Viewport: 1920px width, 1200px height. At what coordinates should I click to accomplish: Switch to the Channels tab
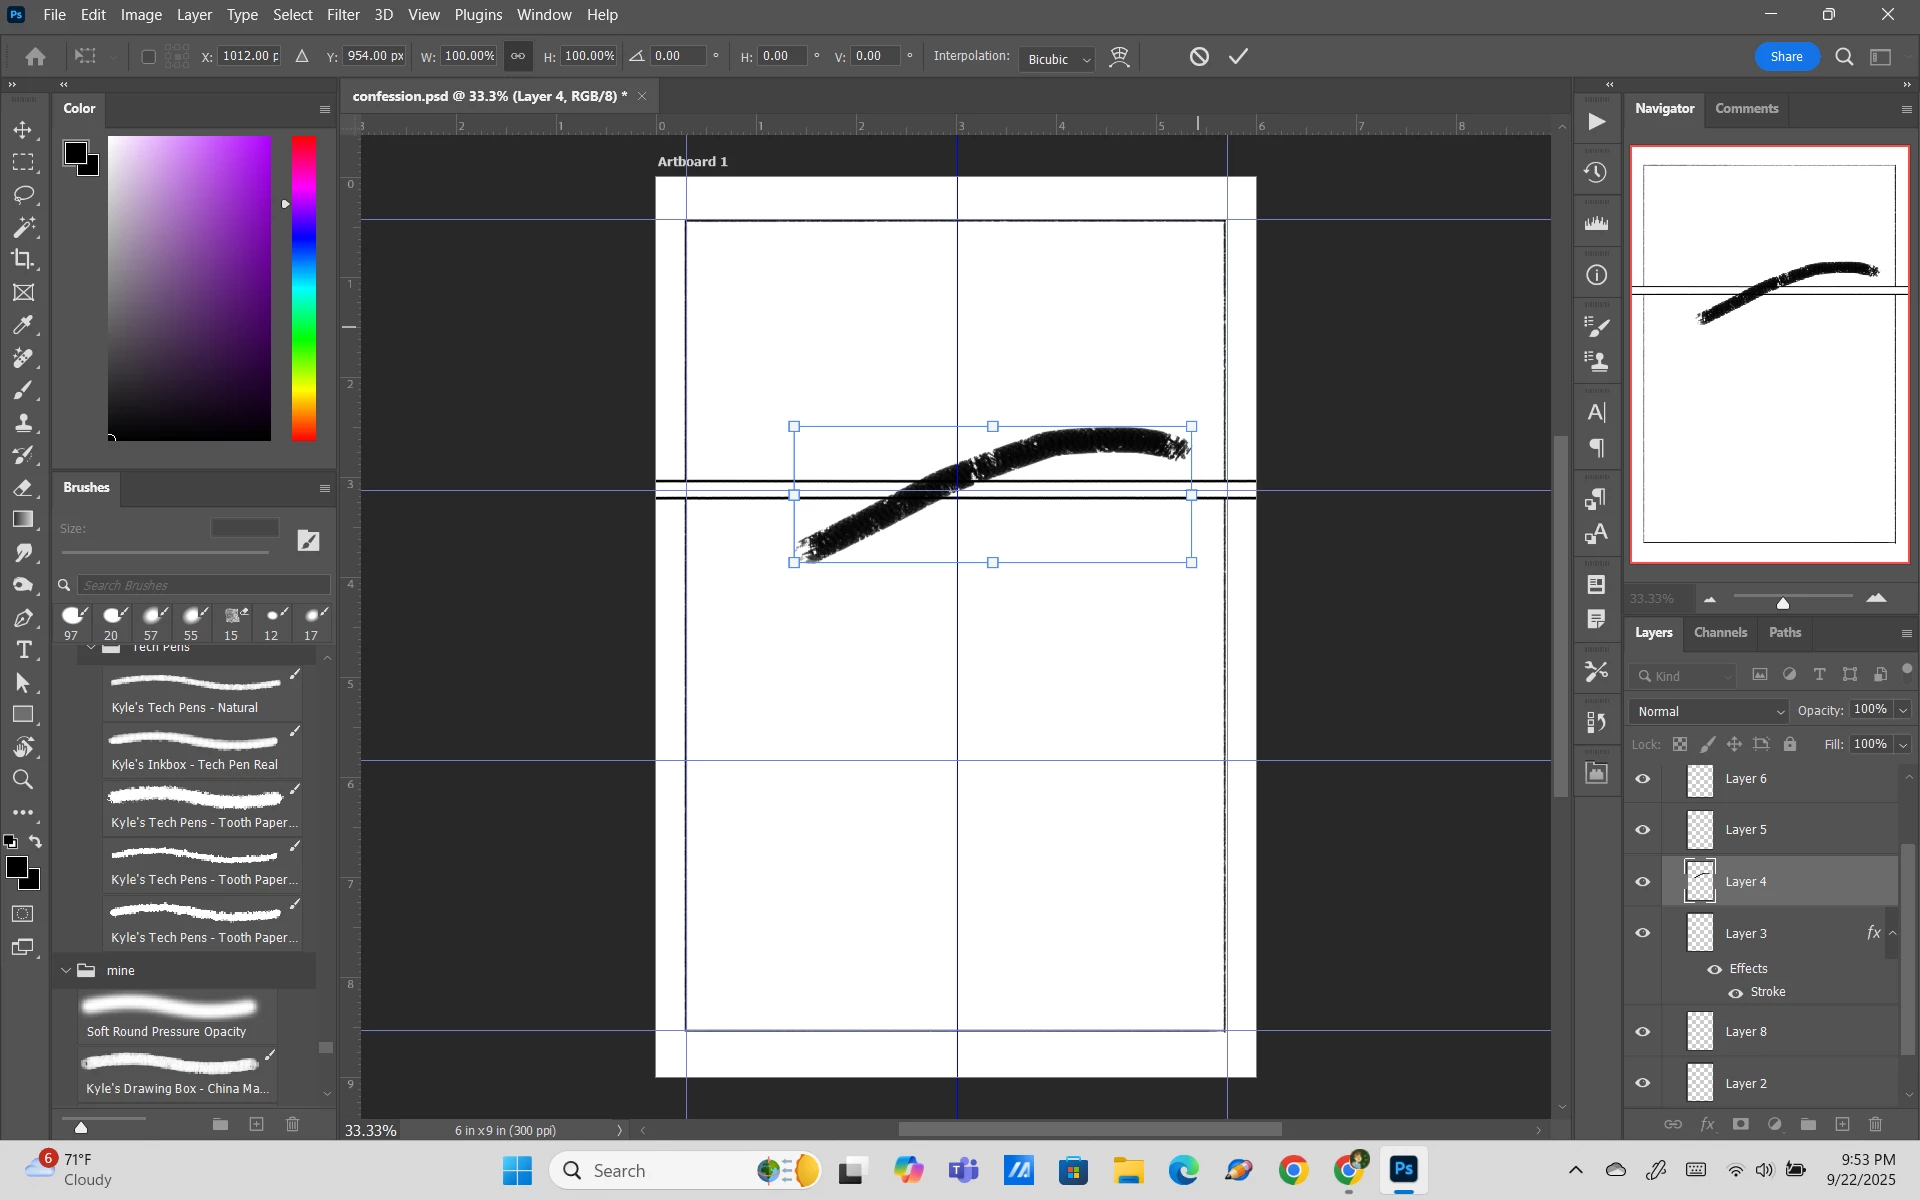1720,633
